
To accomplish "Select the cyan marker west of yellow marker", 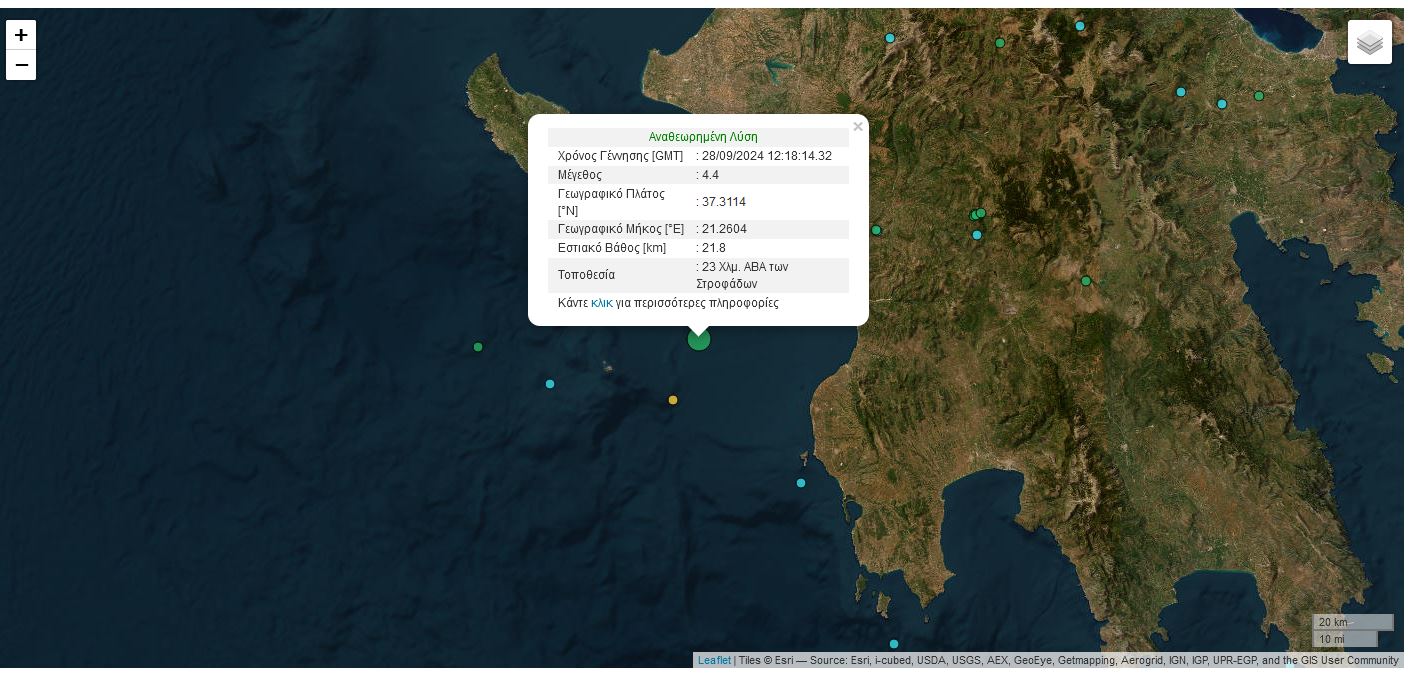I will [550, 384].
